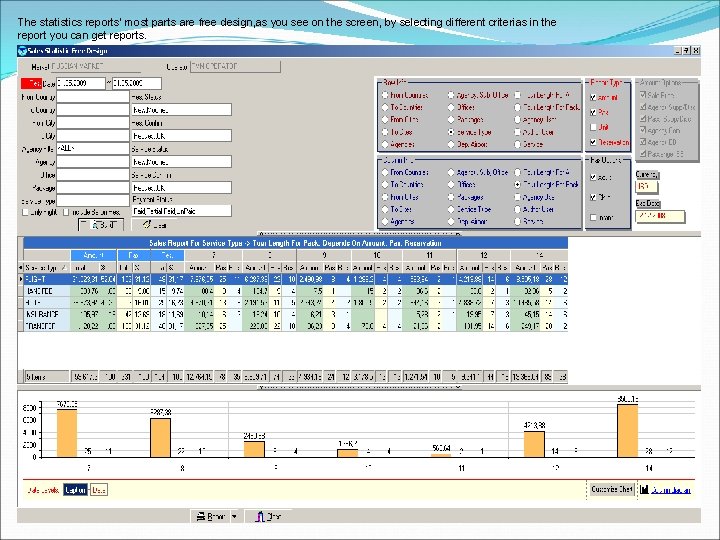
Task: Click the blue Amount column header
Action: (93, 255)
